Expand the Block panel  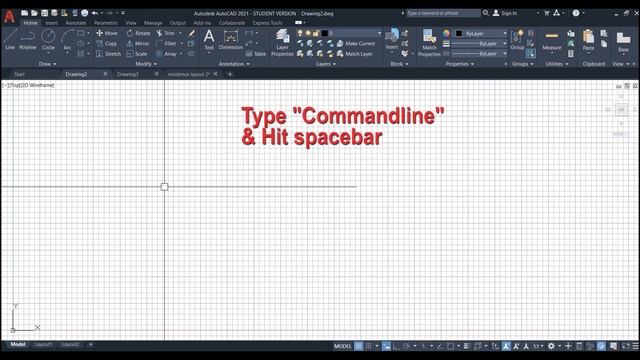(399, 64)
